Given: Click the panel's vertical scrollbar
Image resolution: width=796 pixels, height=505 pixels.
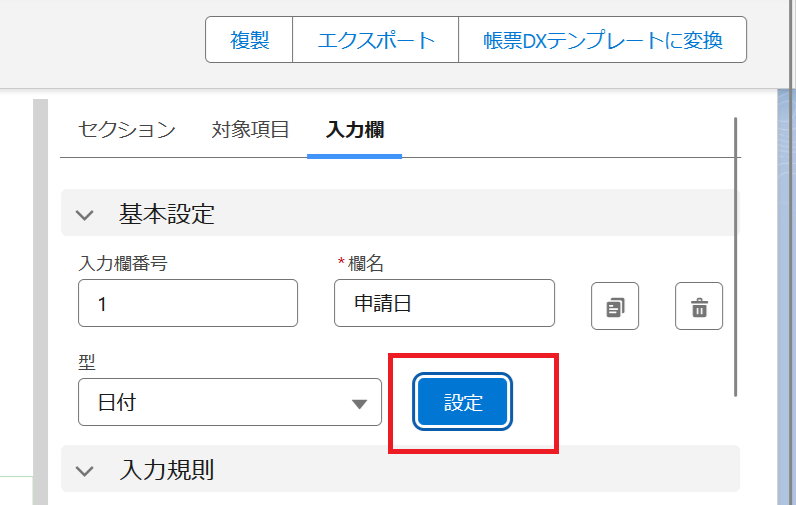Looking at the screenshot, I should 736,256.
